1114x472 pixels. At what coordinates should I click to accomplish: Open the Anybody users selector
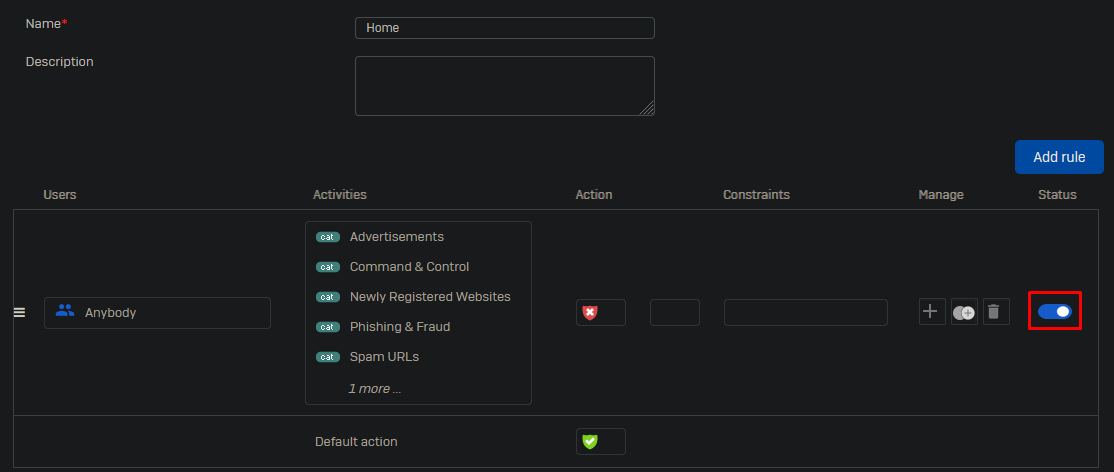tap(157, 312)
